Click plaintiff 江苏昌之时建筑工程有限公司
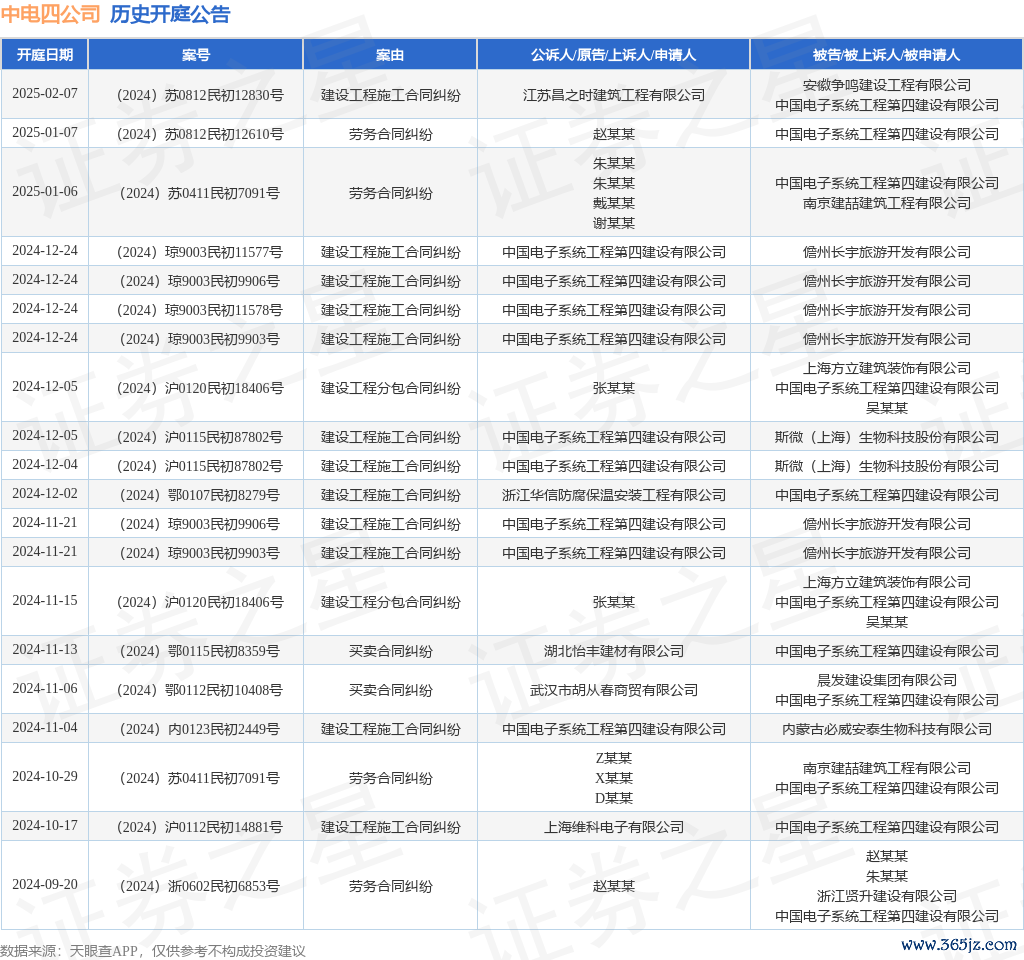Image resolution: width=1024 pixels, height=960 pixels. tap(613, 95)
